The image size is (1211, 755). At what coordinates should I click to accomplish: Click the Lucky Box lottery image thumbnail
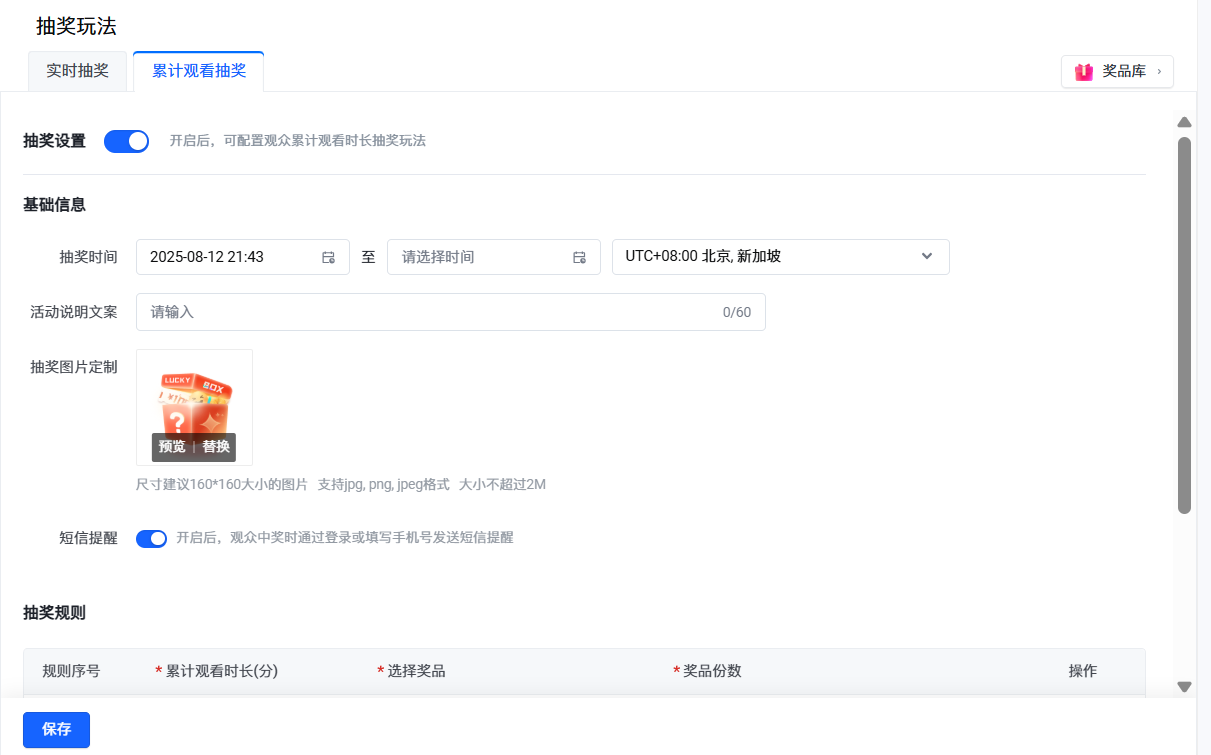click(x=194, y=407)
